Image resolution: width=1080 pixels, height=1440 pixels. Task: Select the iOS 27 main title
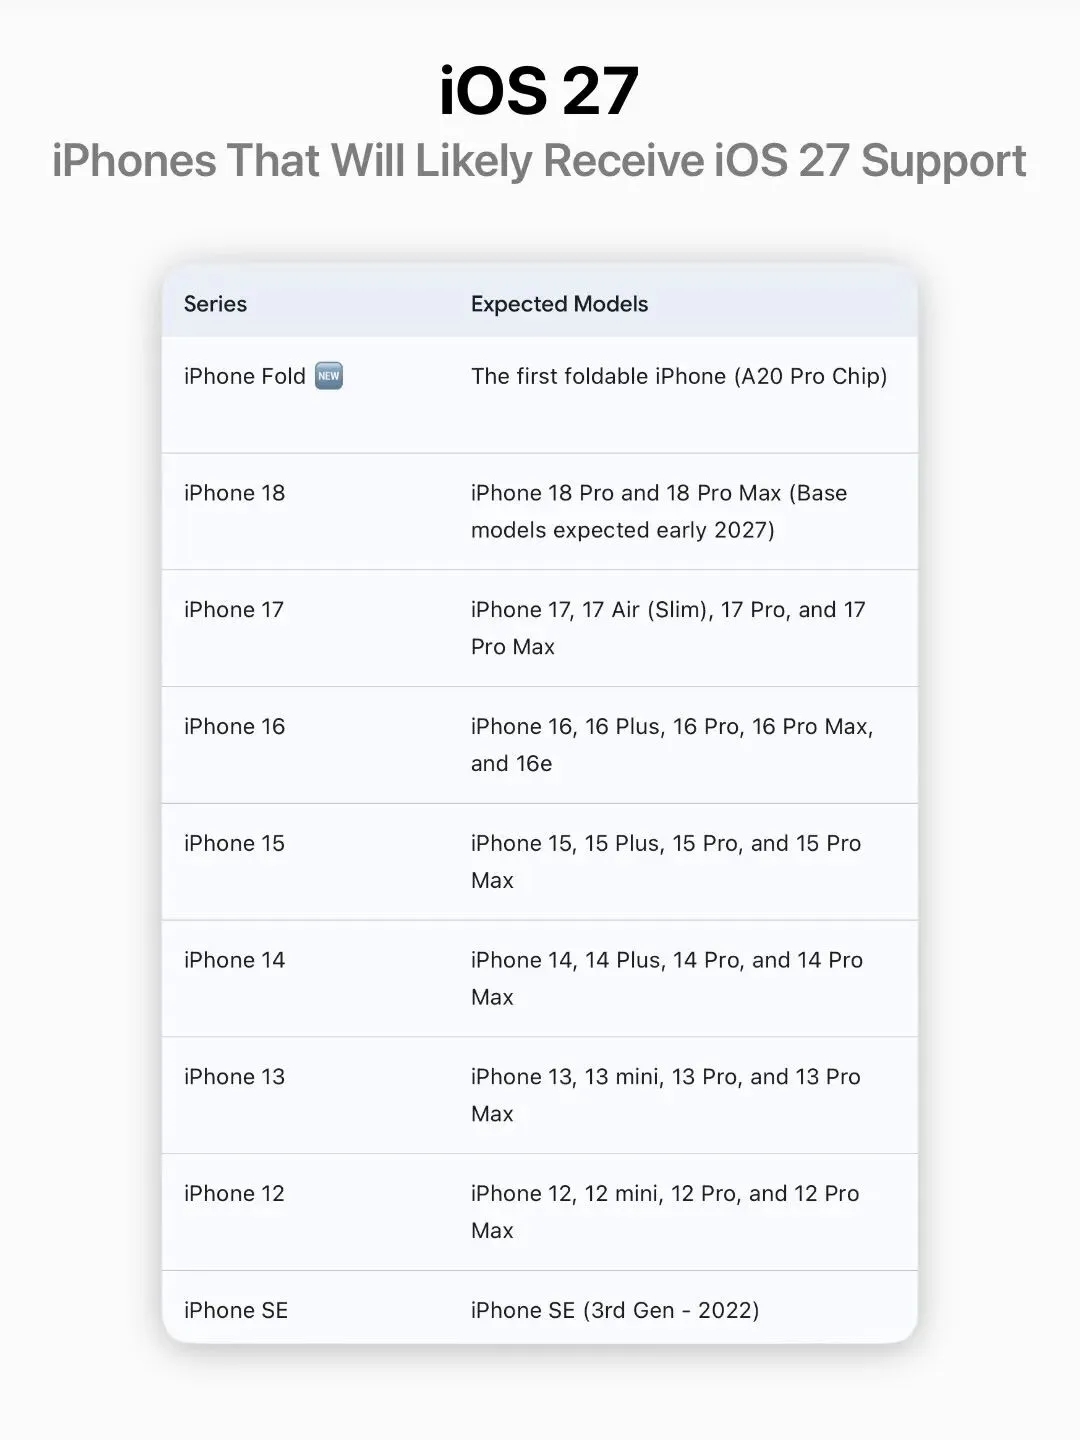[539, 91]
